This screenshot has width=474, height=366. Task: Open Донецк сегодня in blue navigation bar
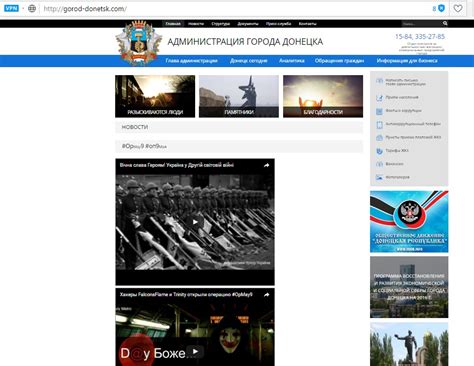(249, 61)
